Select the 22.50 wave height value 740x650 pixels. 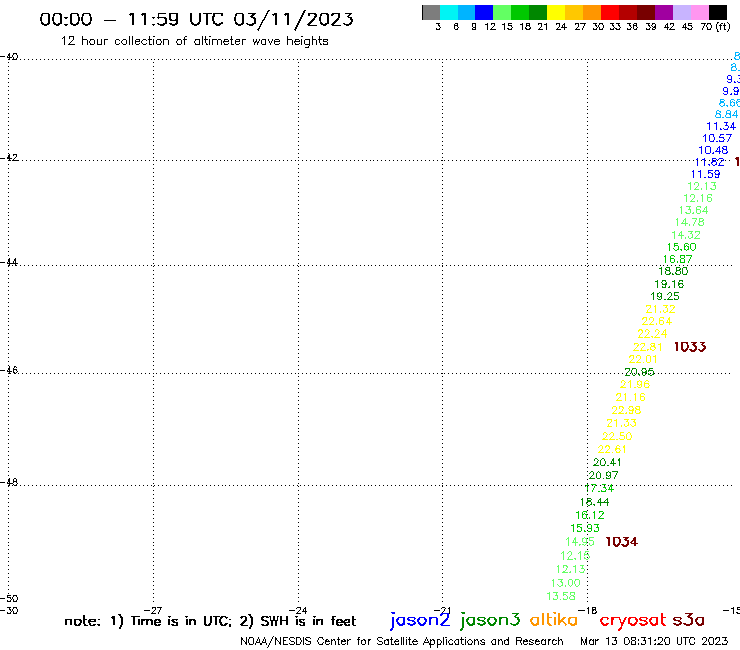click(617, 436)
